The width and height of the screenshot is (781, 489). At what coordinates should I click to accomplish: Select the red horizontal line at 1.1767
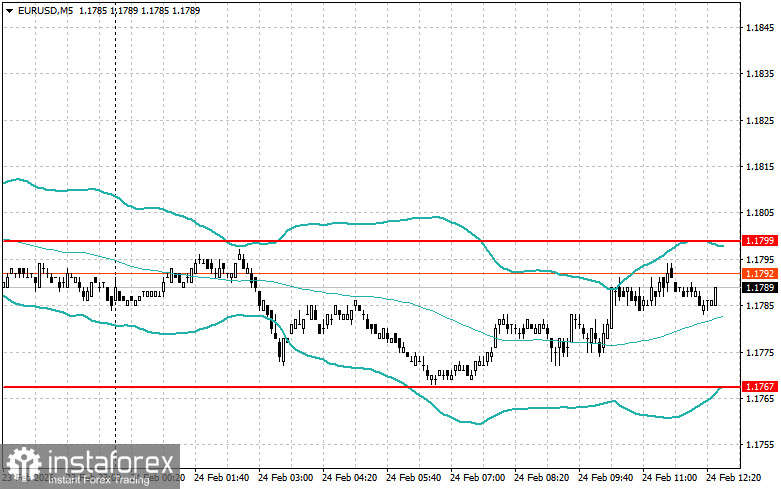[x=371, y=386]
